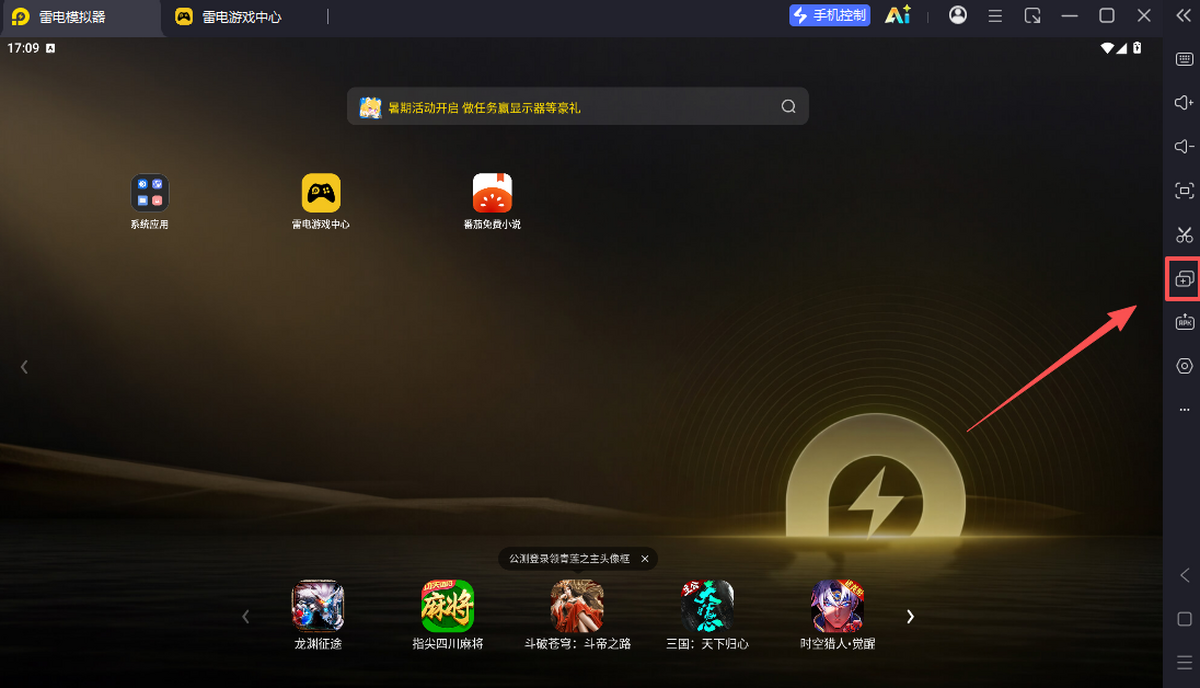Click the 龙渊征途 label text
The height and width of the screenshot is (688, 1200).
[x=318, y=644]
